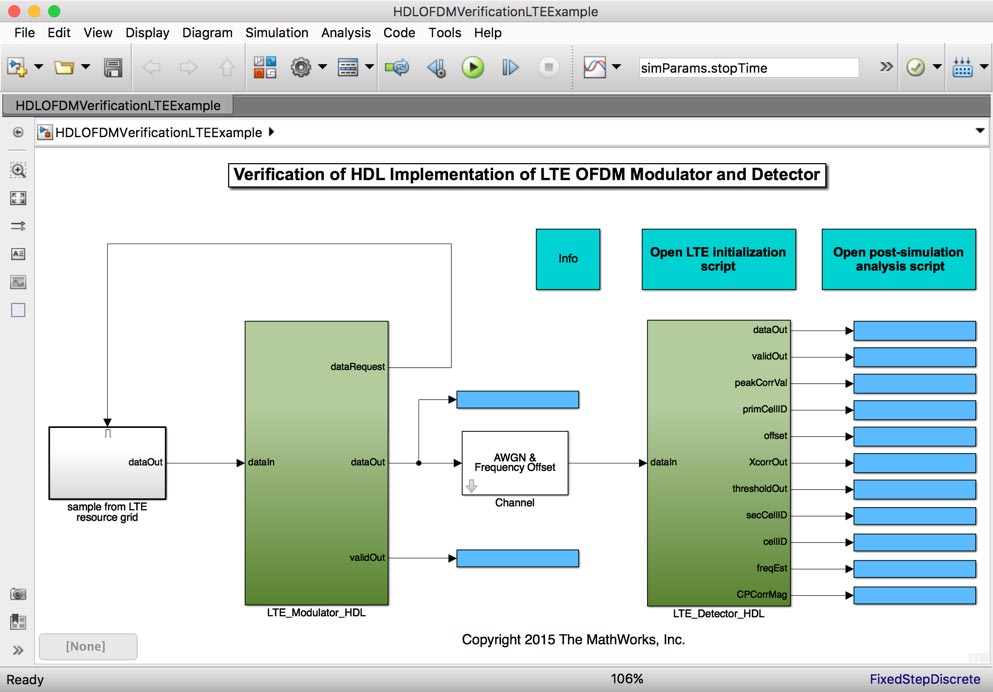Open the Simulation Data Inspector icon
Viewport: 993px width, 692px height.
click(595, 67)
